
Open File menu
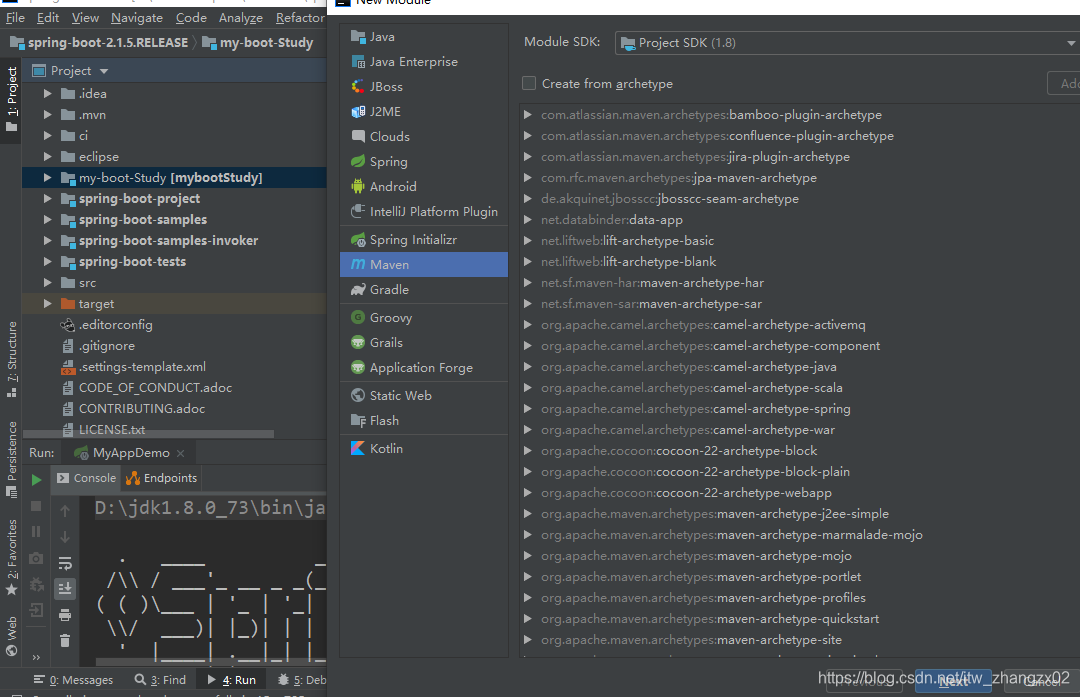pos(15,18)
